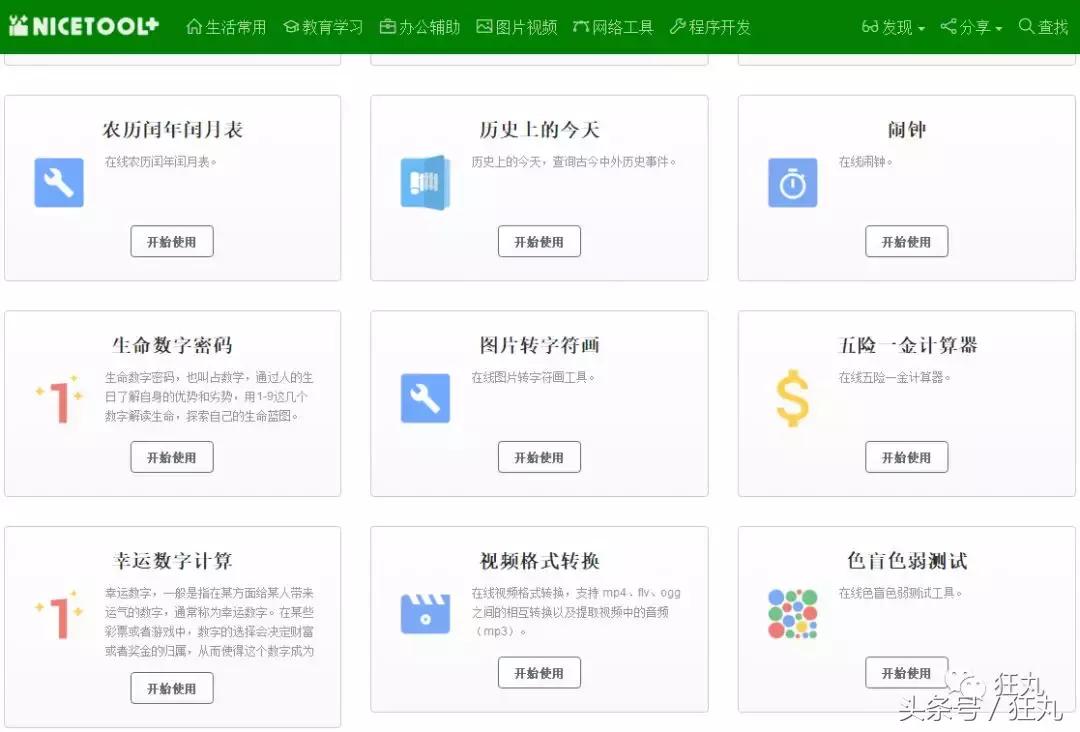Click 开始使用 under 历史上的今天
This screenshot has height=732, width=1080.
tap(539, 241)
